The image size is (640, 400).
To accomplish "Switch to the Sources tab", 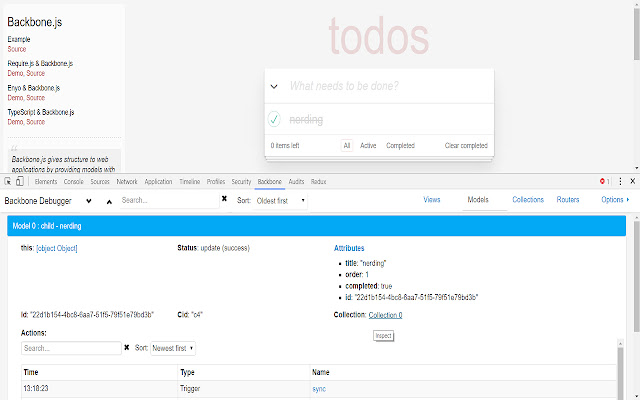I will click(100, 182).
